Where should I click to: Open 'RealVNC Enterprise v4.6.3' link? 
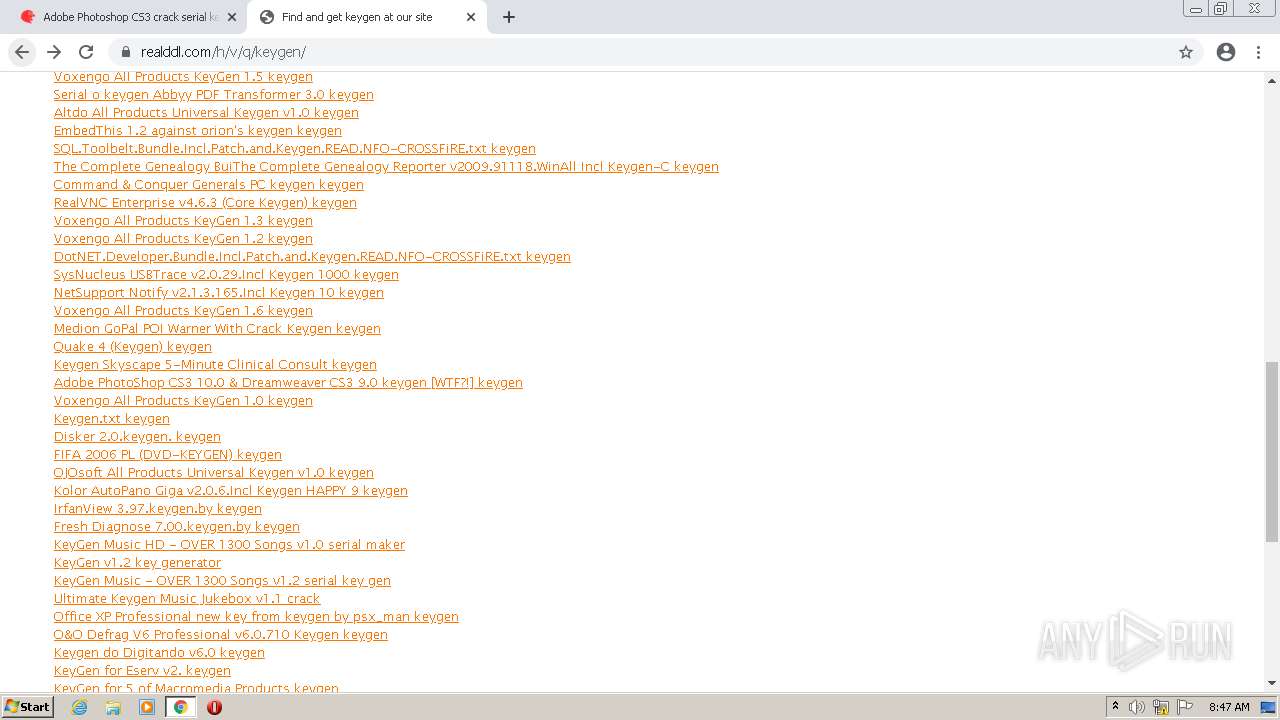coord(205,203)
